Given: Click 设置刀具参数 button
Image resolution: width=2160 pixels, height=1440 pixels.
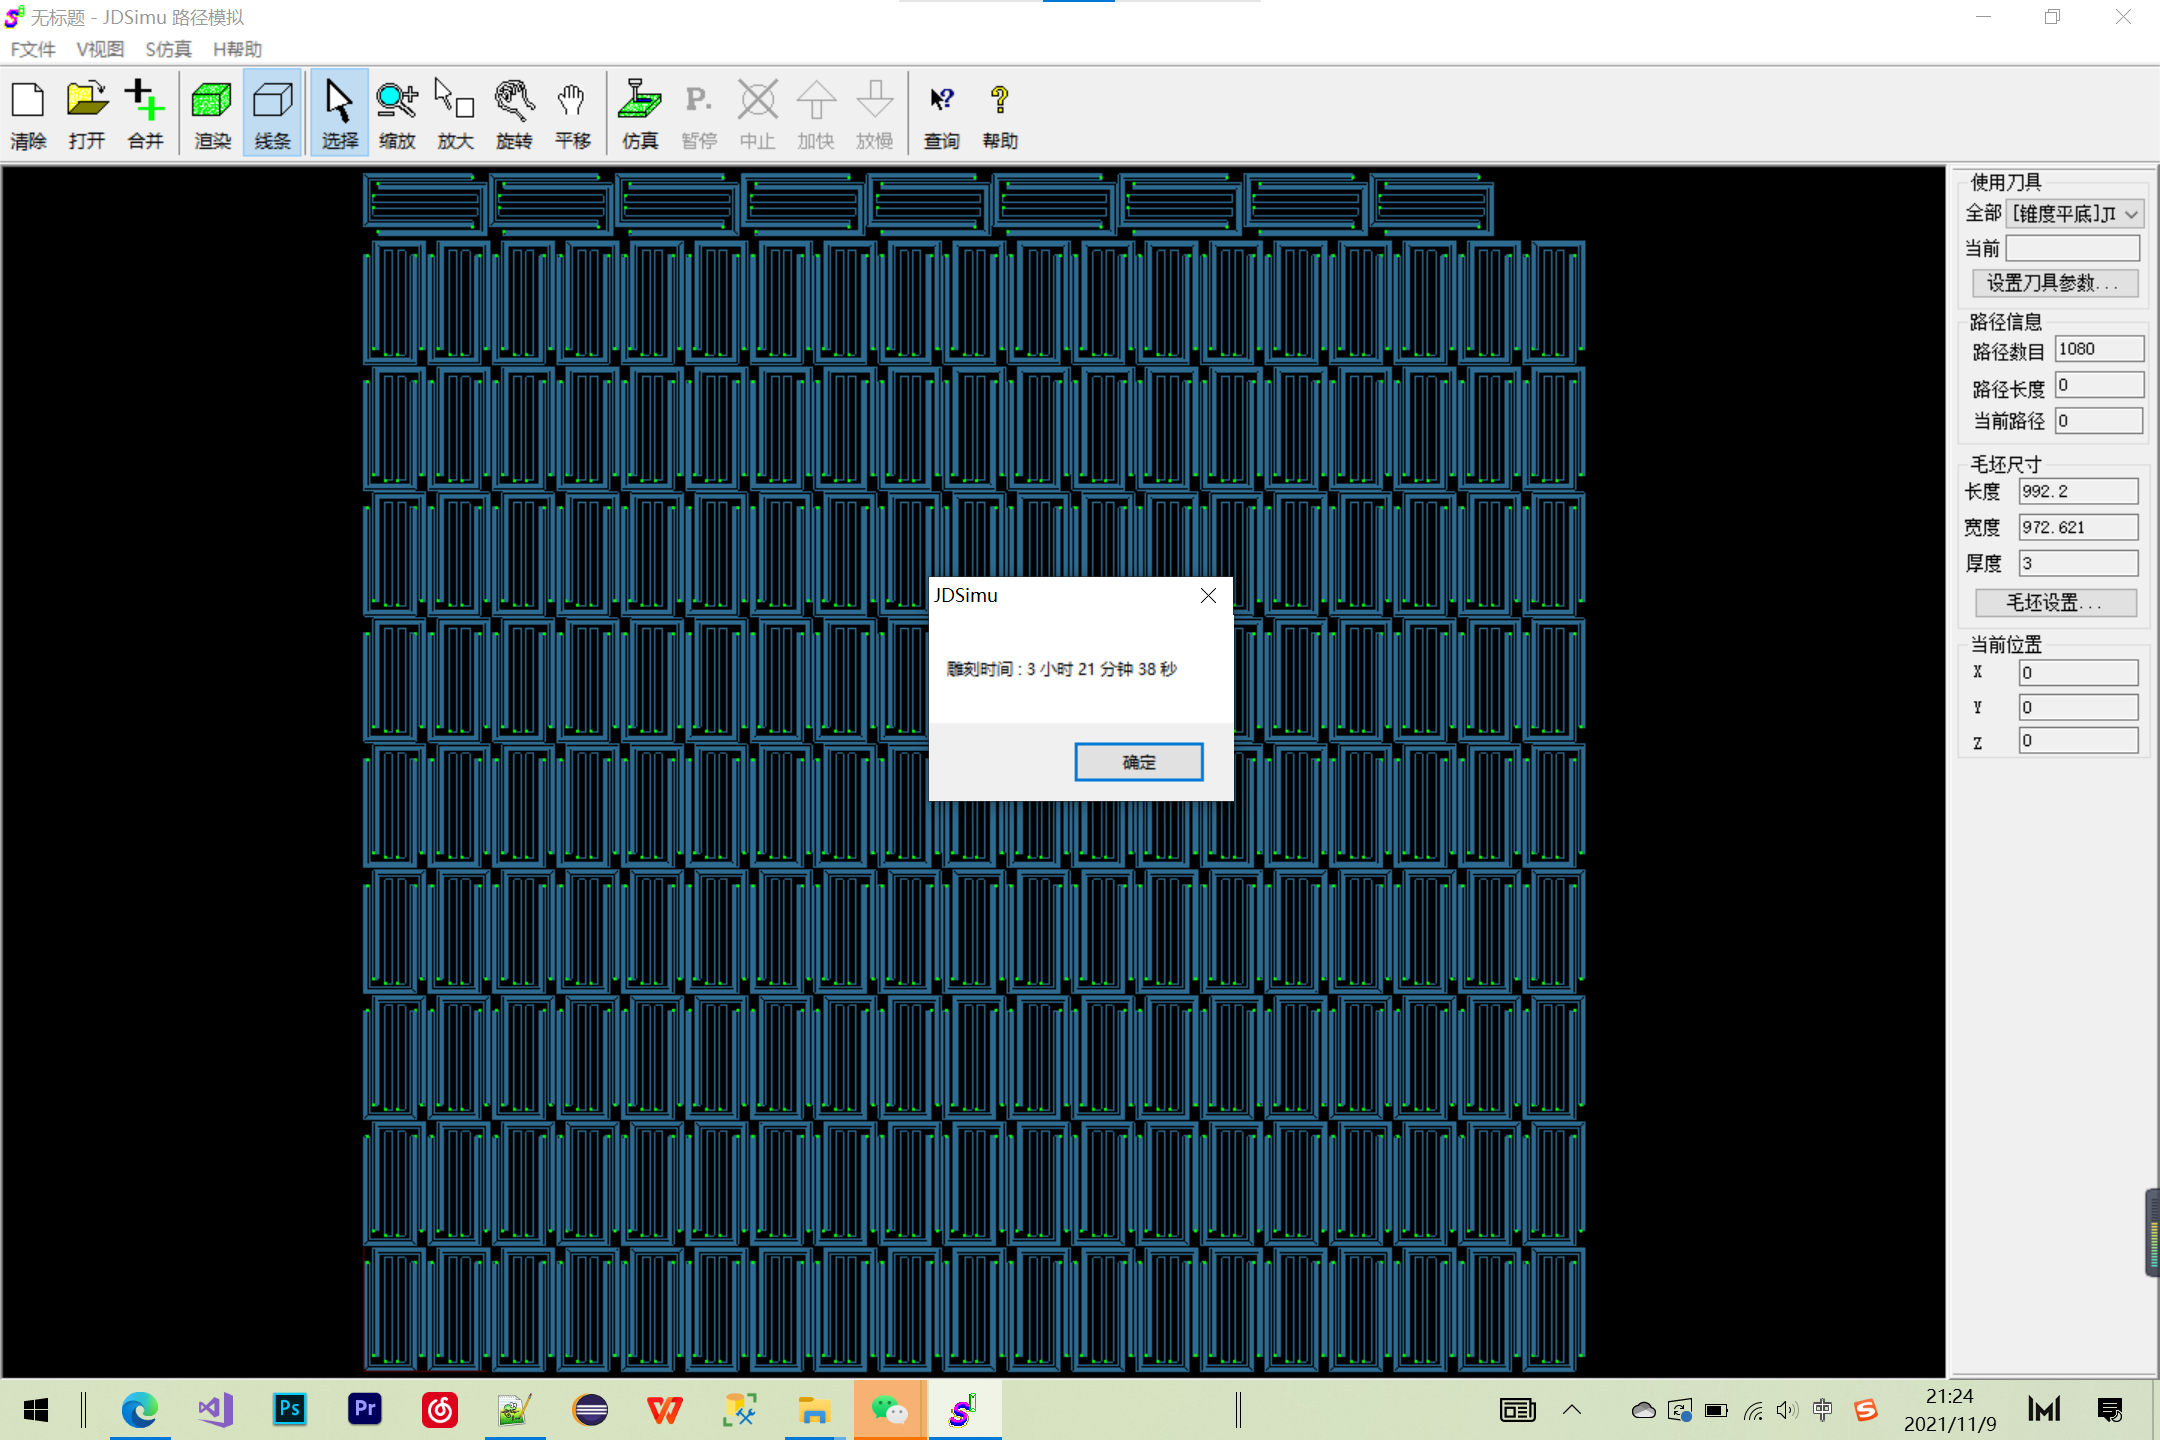Looking at the screenshot, I should 2055,283.
